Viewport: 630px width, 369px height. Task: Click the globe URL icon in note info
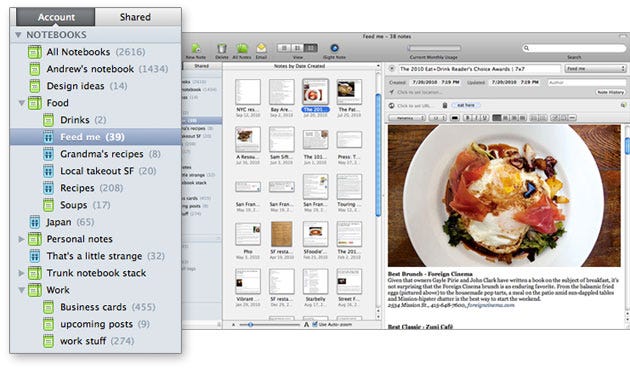tap(392, 106)
